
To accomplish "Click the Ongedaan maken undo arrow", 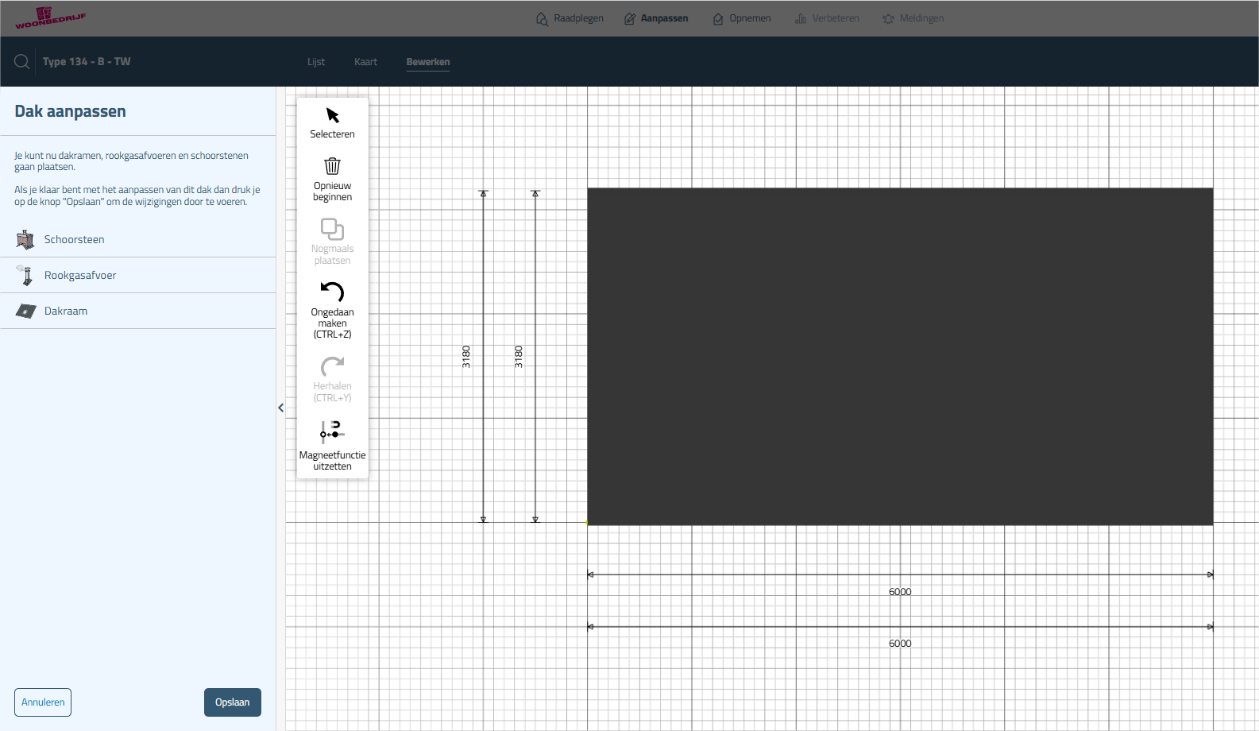I will [332, 292].
